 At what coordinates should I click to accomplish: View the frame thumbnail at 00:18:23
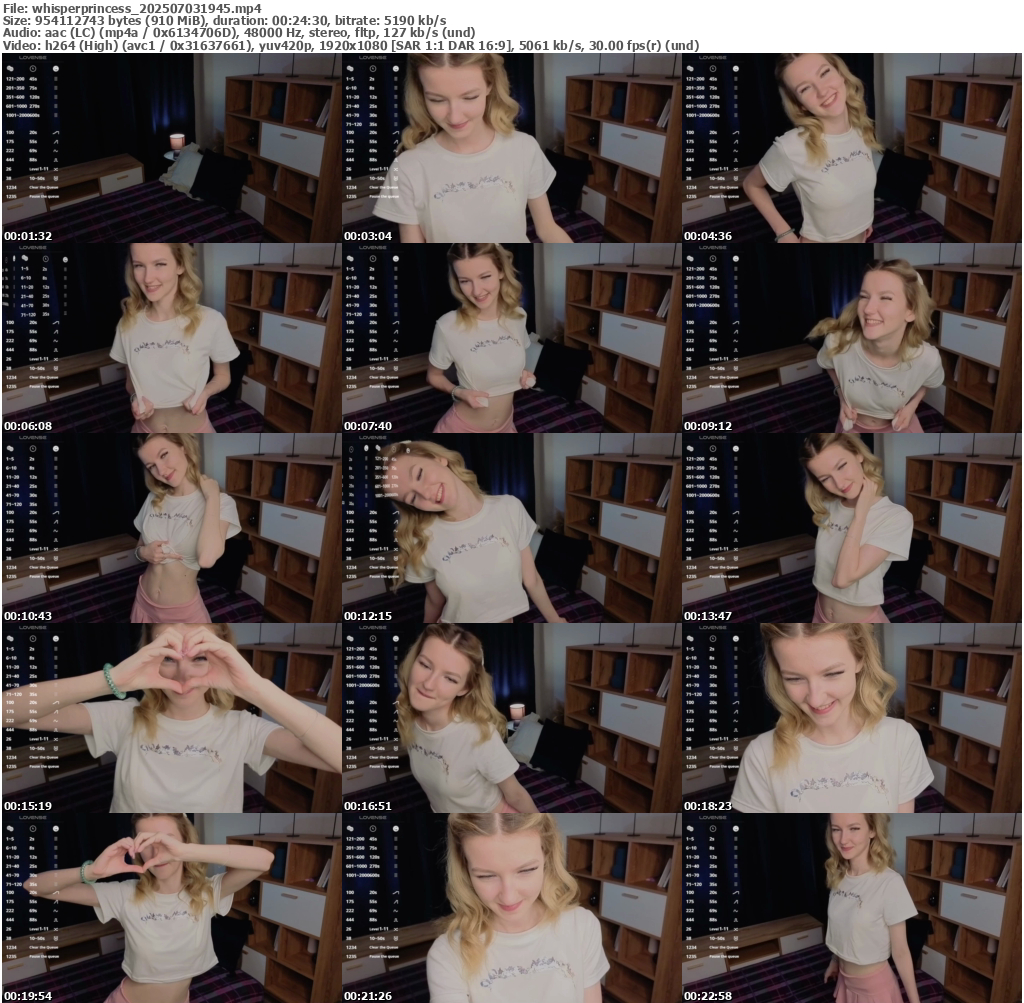tap(852, 718)
